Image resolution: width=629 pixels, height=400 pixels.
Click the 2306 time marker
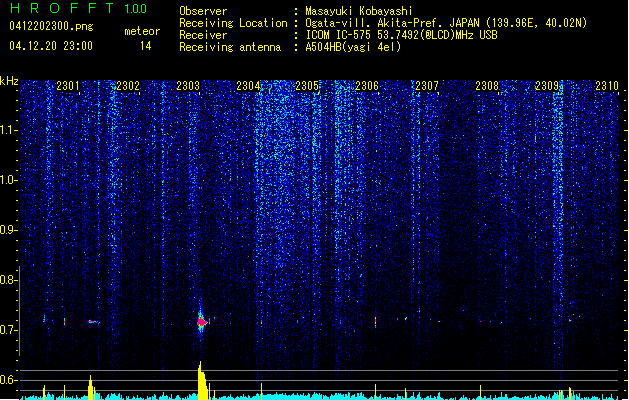tap(367, 86)
